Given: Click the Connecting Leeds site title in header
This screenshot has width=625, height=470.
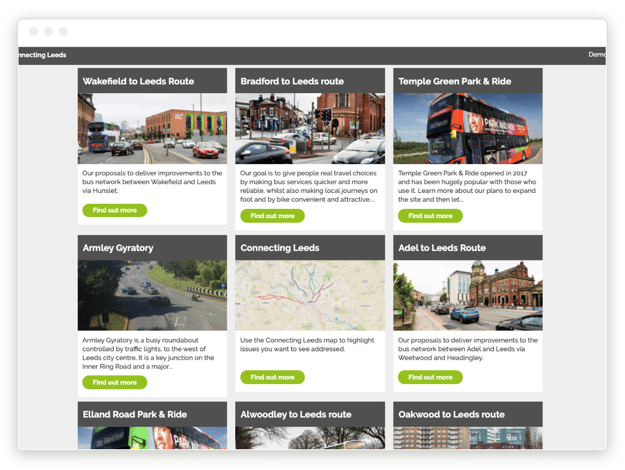Looking at the screenshot, I should [x=42, y=55].
